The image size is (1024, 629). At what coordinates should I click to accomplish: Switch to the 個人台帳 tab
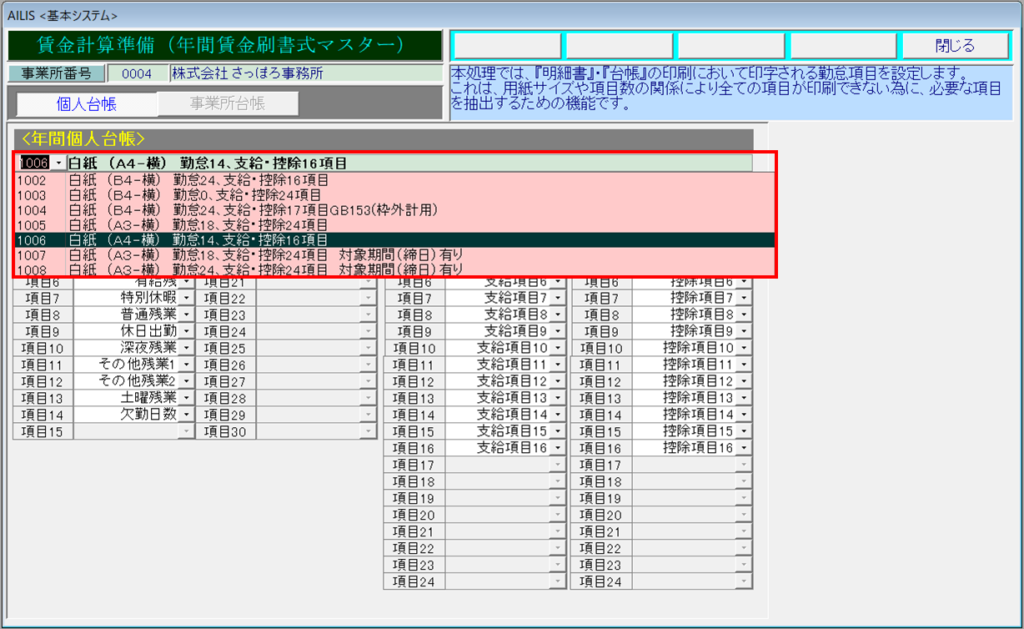coord(87,104)
